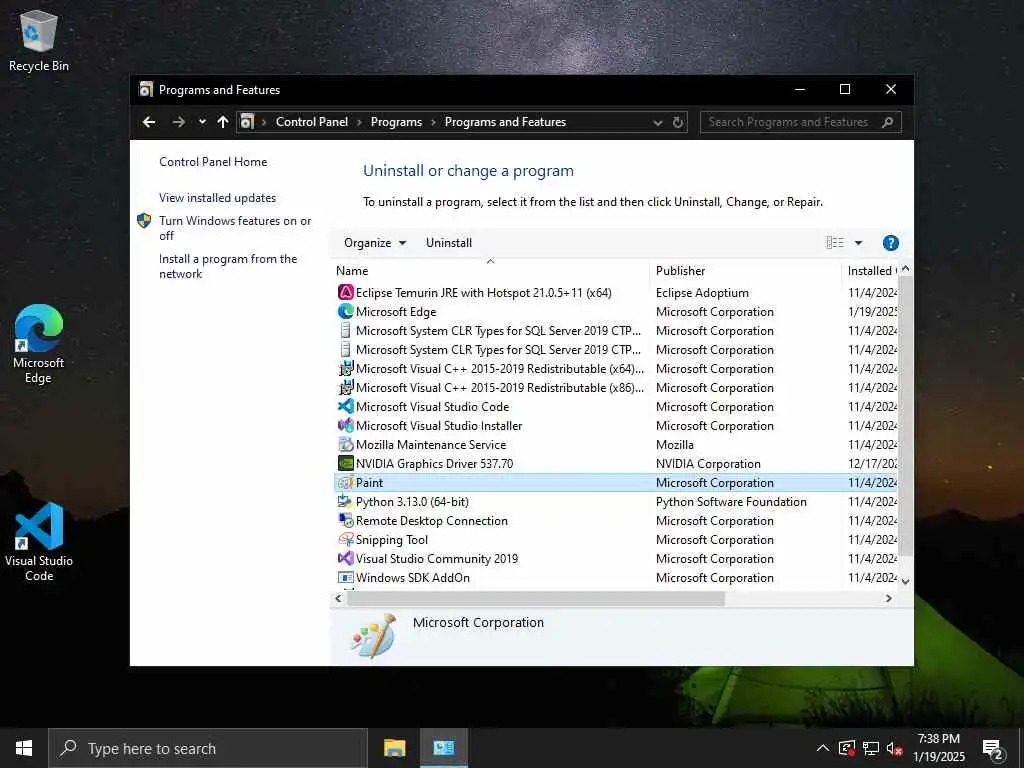Click the Refresh icon in address bar
The image size is (1024, 768).
(678, 122)
